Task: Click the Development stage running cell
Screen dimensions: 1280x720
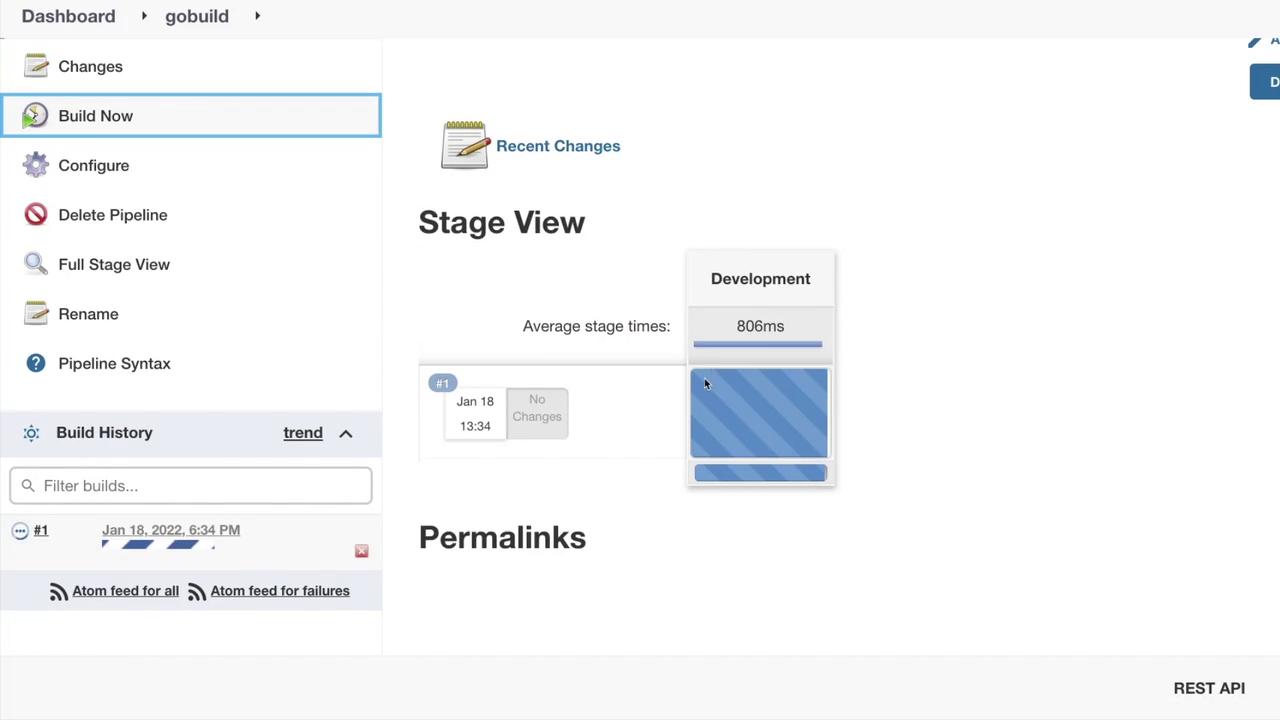Action: coord(759,413)
